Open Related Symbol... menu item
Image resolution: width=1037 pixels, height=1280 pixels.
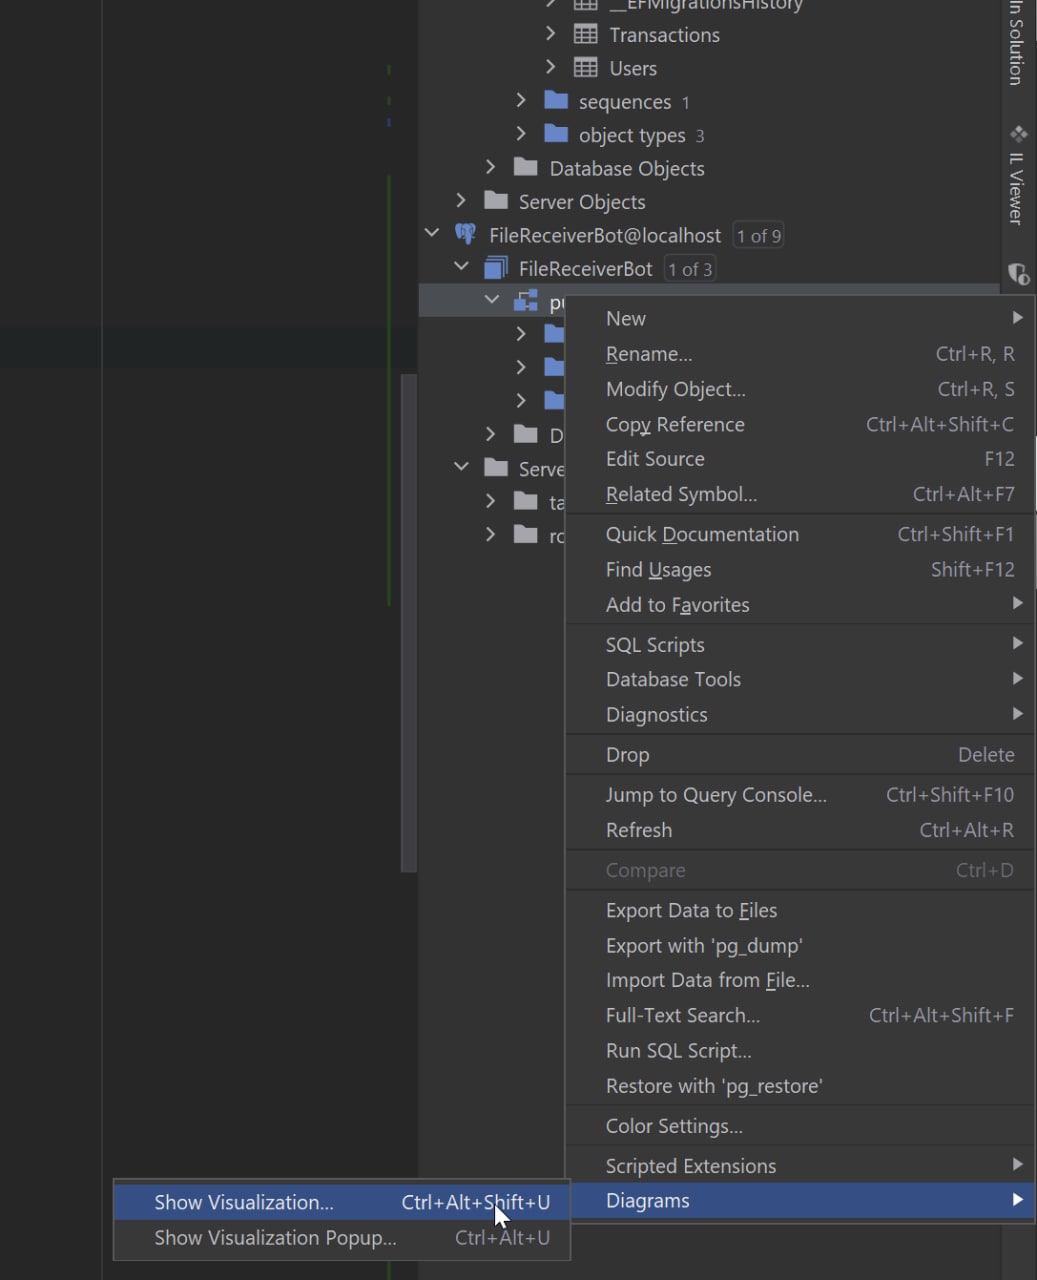tap(800, 494)
